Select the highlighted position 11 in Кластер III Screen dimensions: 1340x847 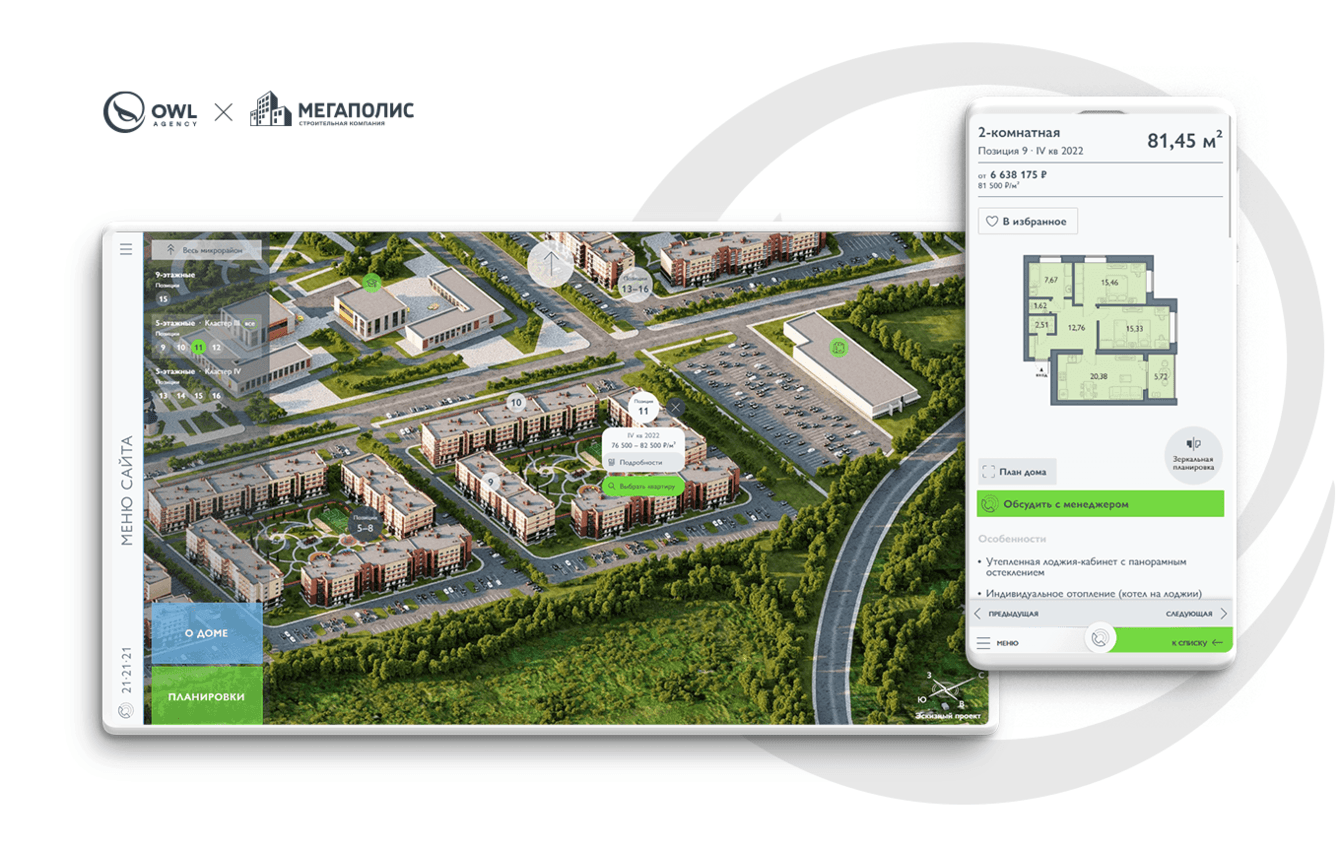tap(198, 347)
